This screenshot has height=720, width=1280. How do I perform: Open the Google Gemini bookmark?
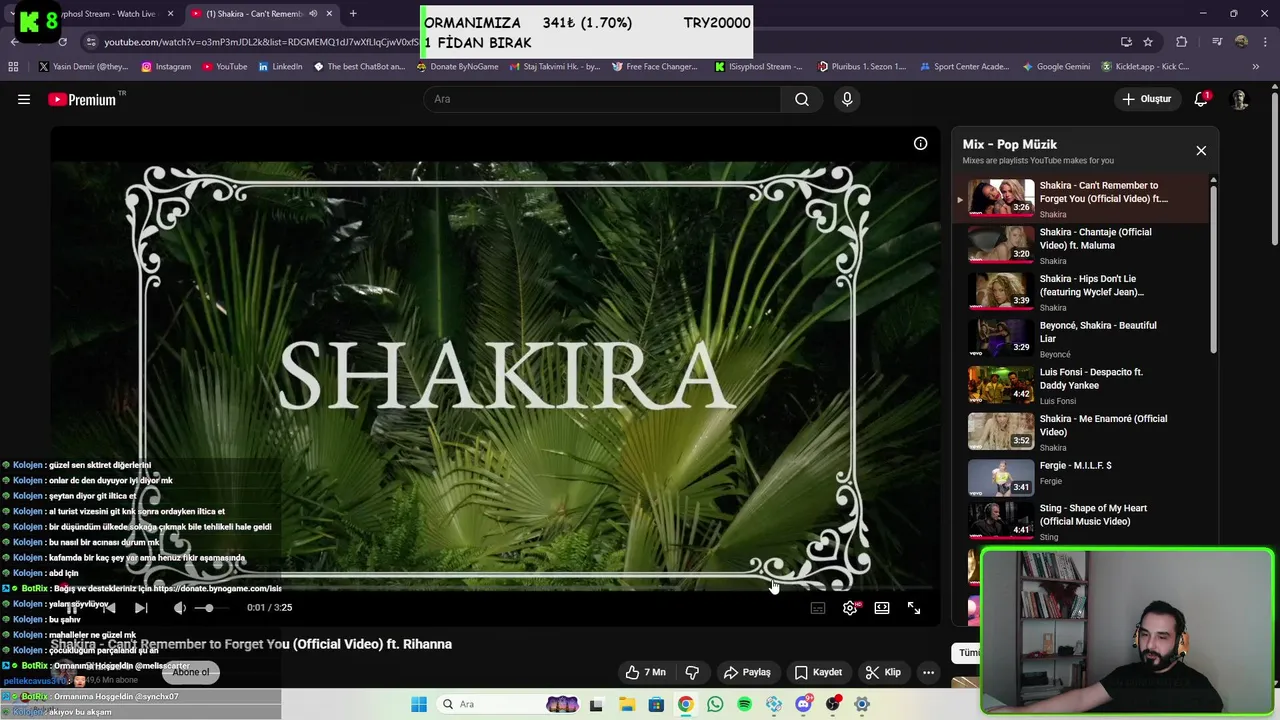[x=1056, y=67]
